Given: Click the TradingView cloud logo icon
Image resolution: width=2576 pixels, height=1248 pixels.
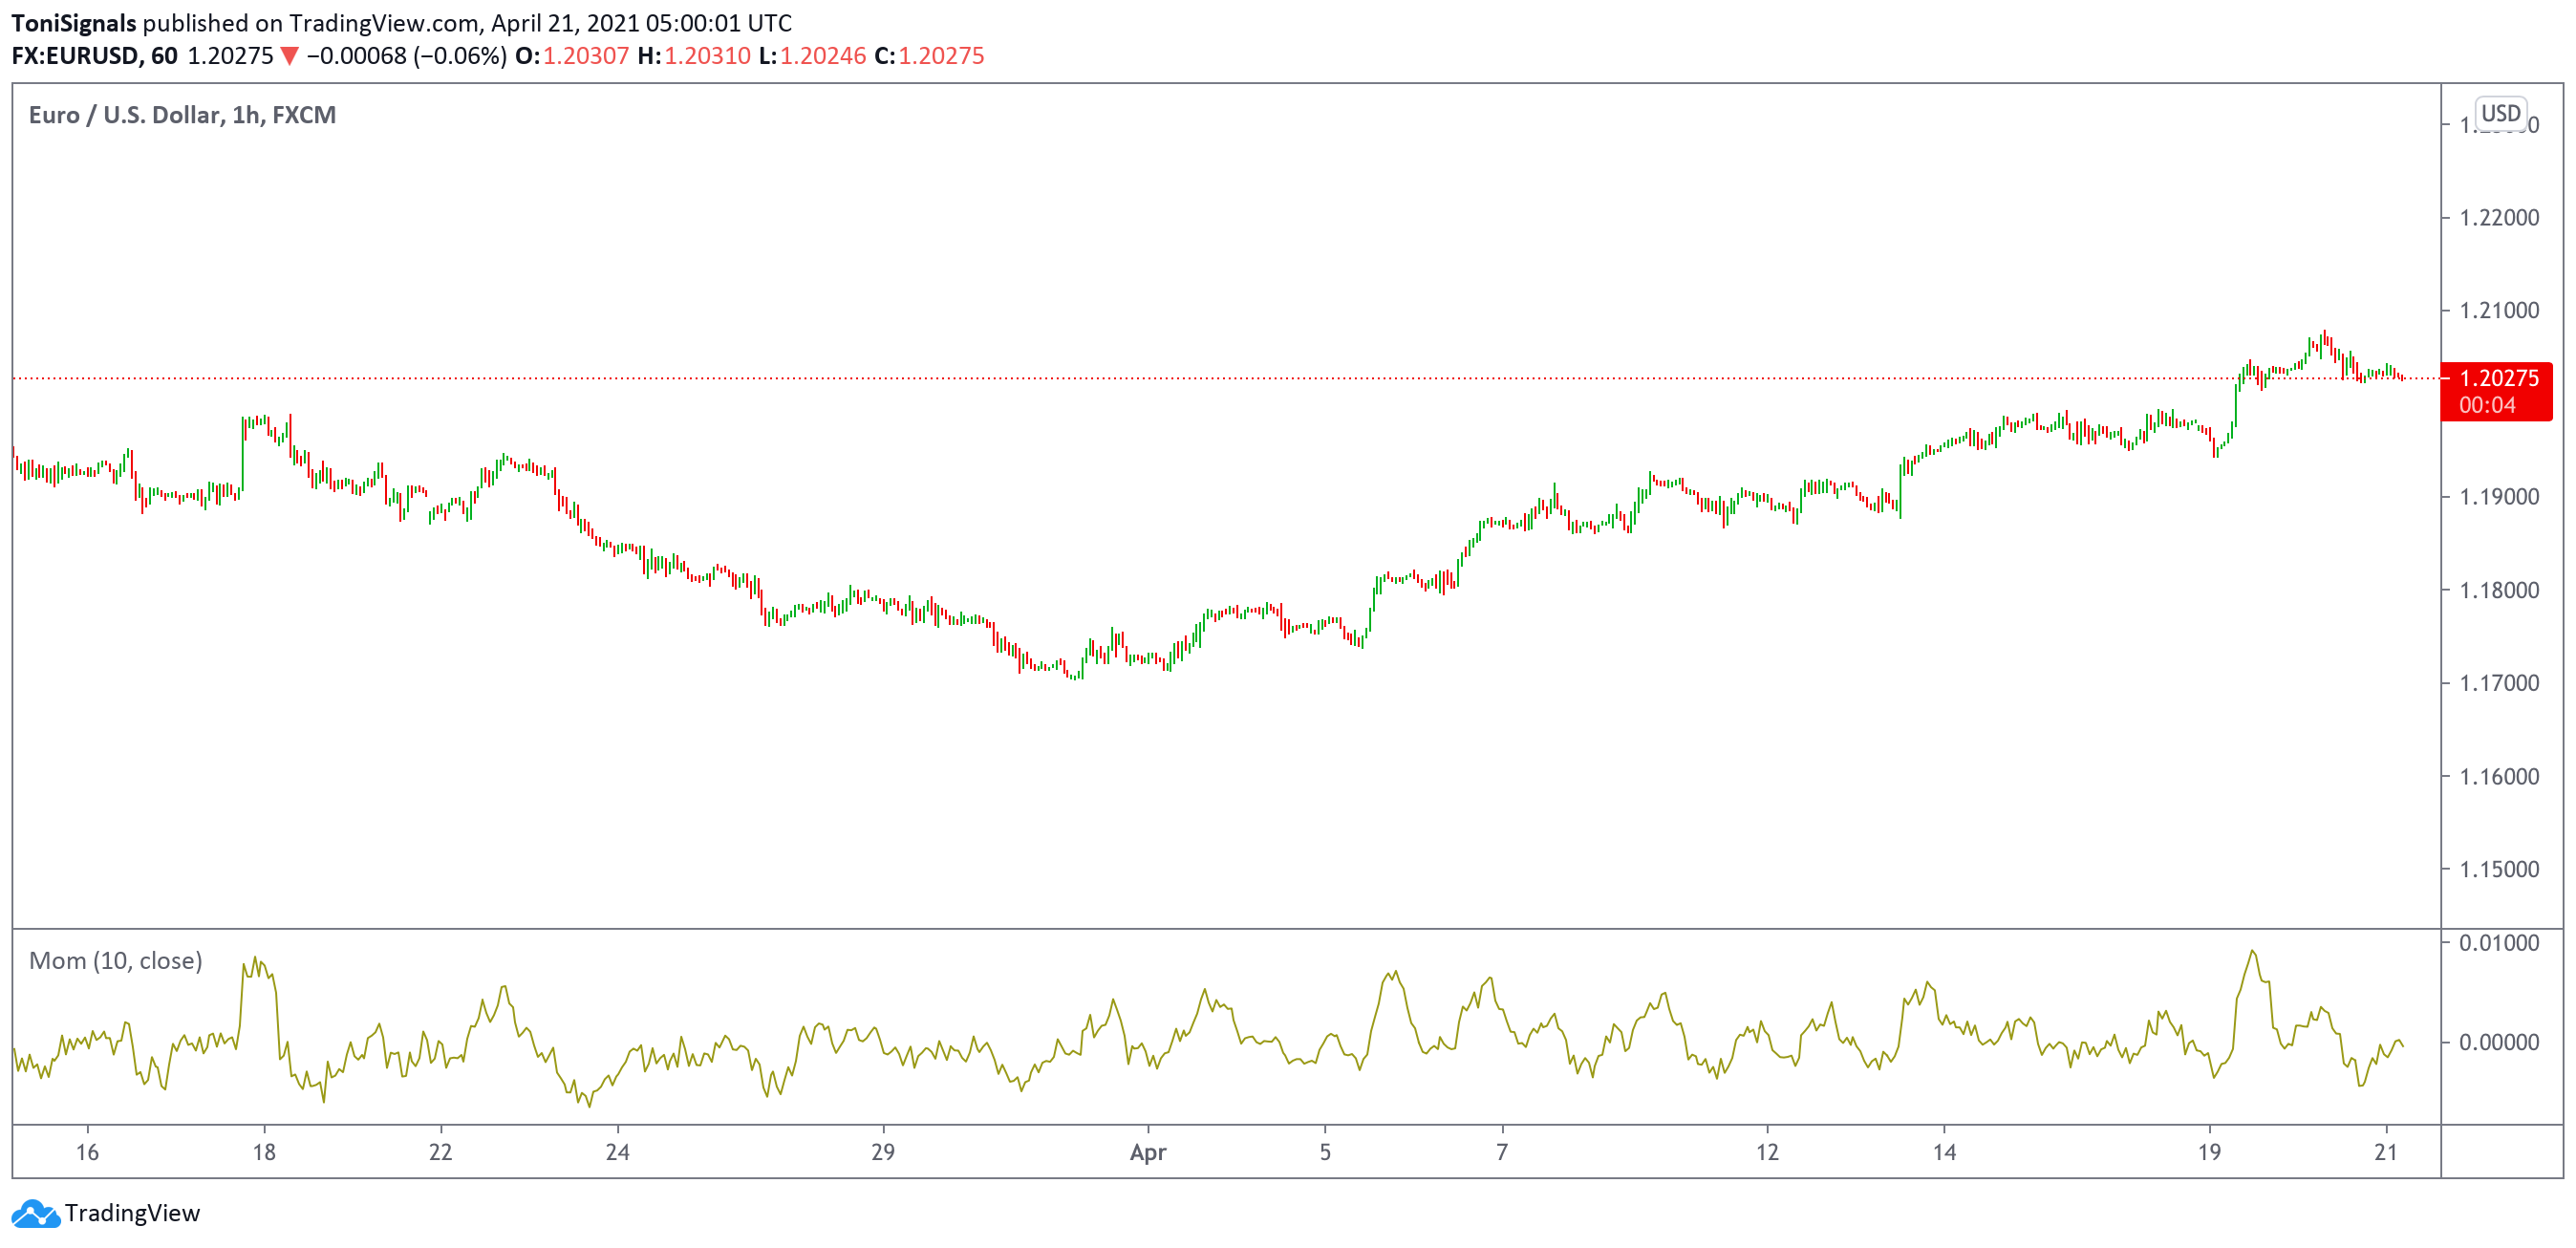Looking at the screenshot, I should point(35,1213).
